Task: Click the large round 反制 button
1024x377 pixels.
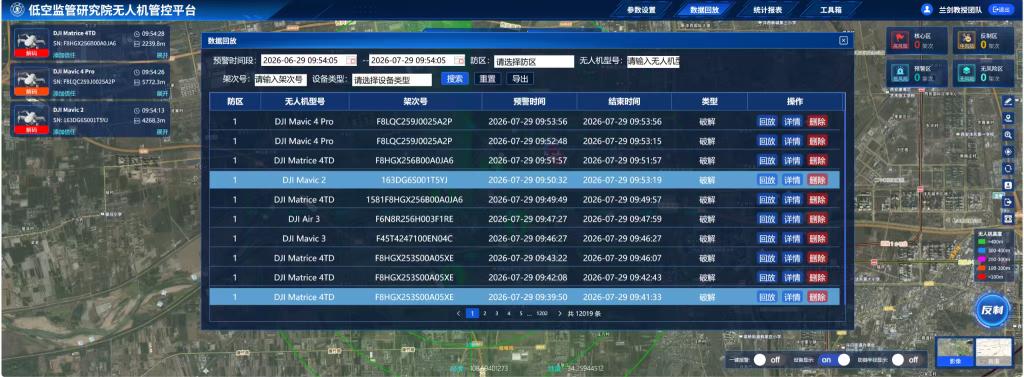Action: tap(993, 310)
